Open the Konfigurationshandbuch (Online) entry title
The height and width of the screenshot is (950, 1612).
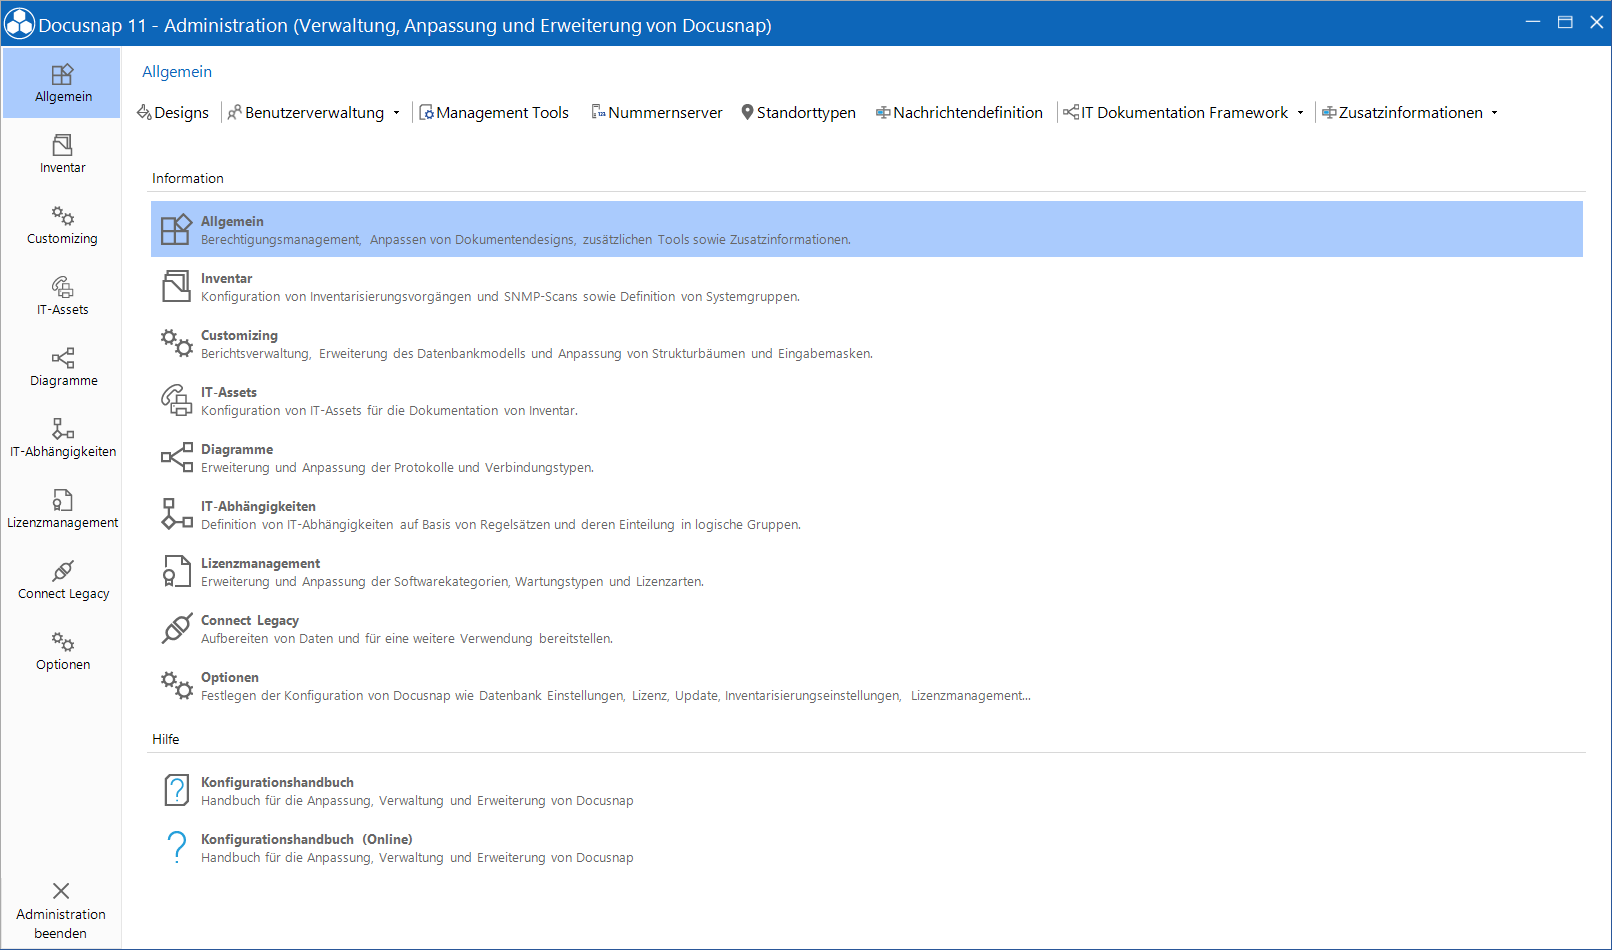click(x=307, y=839)
